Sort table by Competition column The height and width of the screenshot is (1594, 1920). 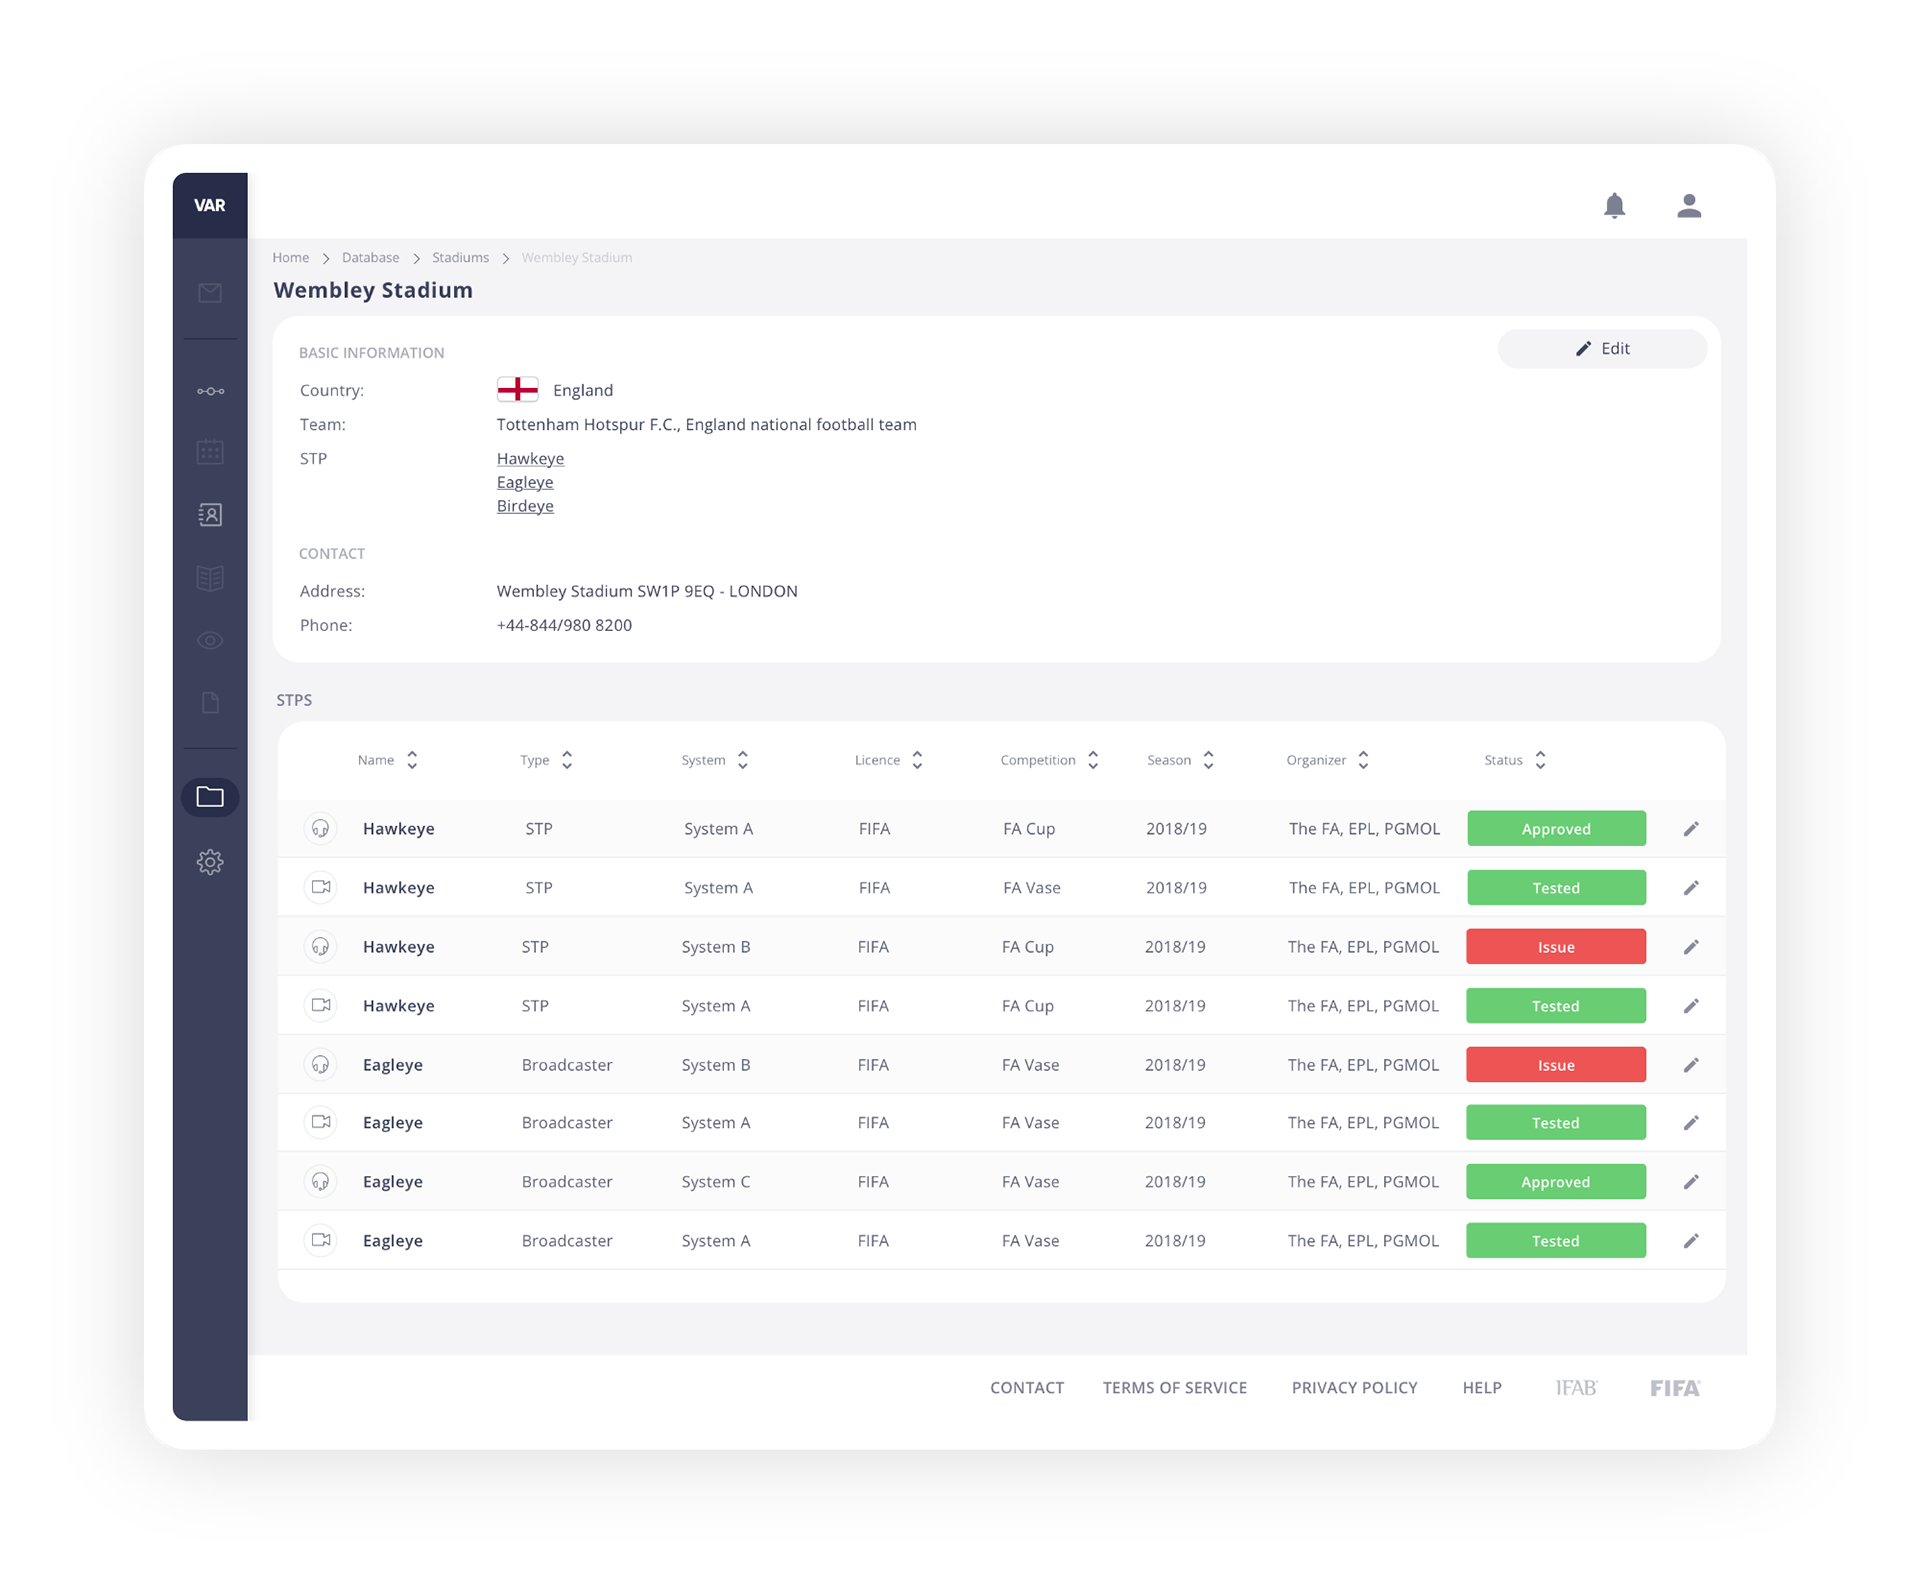(x=1093, y=760)
